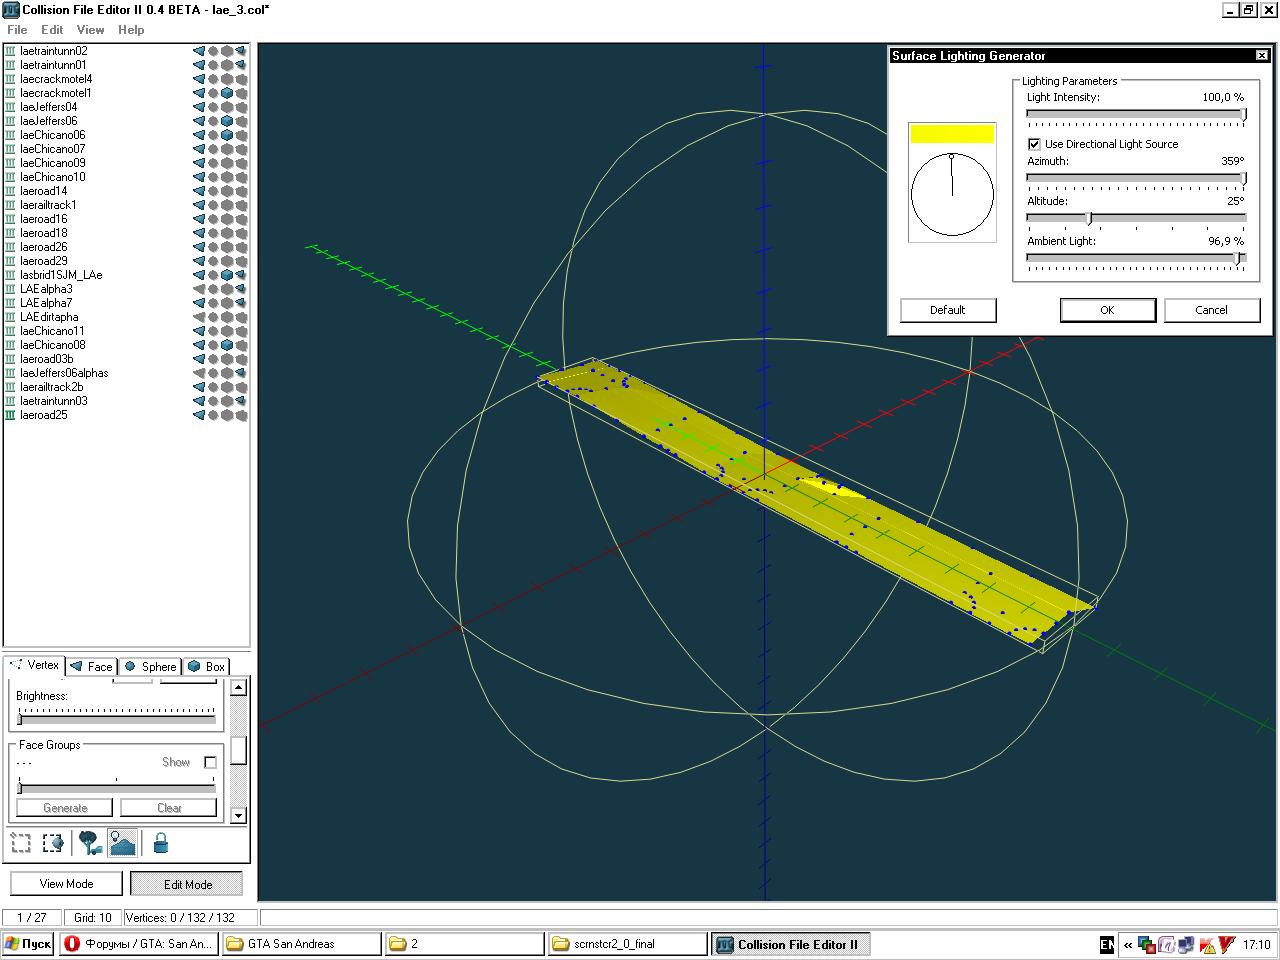1280x960 pixels.
Task: Click the tree and car material tool icon
Action: pos(91,843)
